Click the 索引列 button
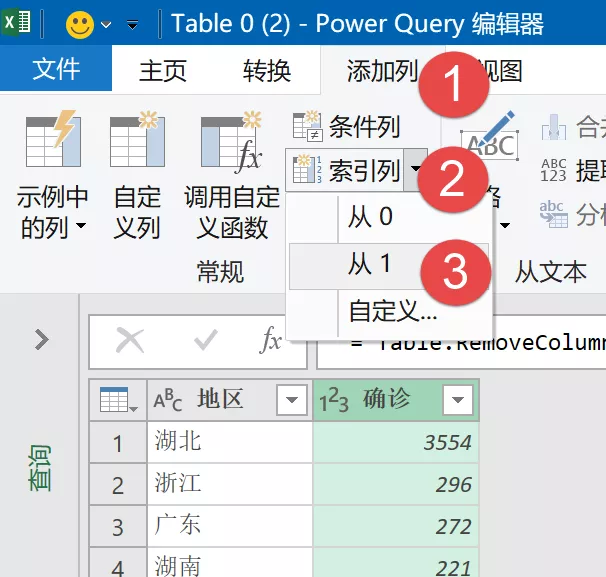 tap(345, 170)
